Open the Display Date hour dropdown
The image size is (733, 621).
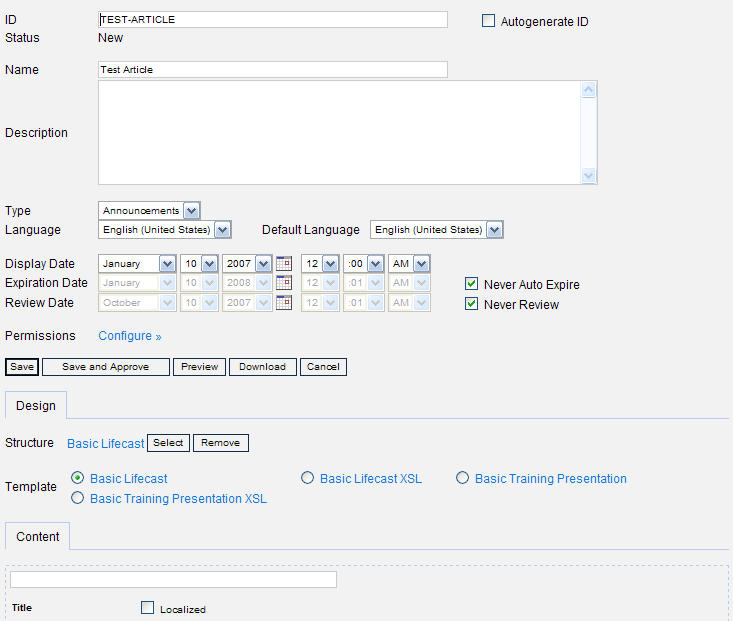coord(320,264)
